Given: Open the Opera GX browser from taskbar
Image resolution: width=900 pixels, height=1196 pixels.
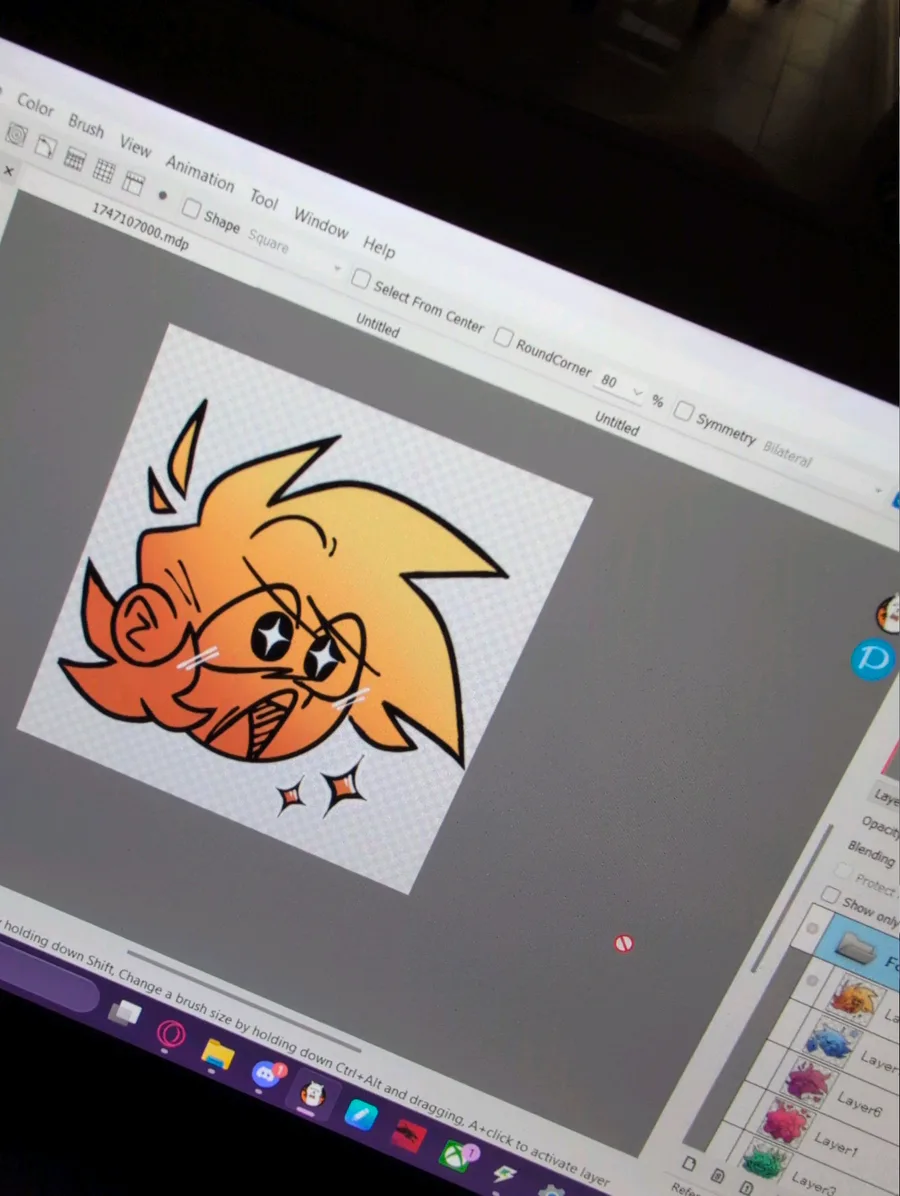Looking at the screenshot, I should tap(171, 1034).
